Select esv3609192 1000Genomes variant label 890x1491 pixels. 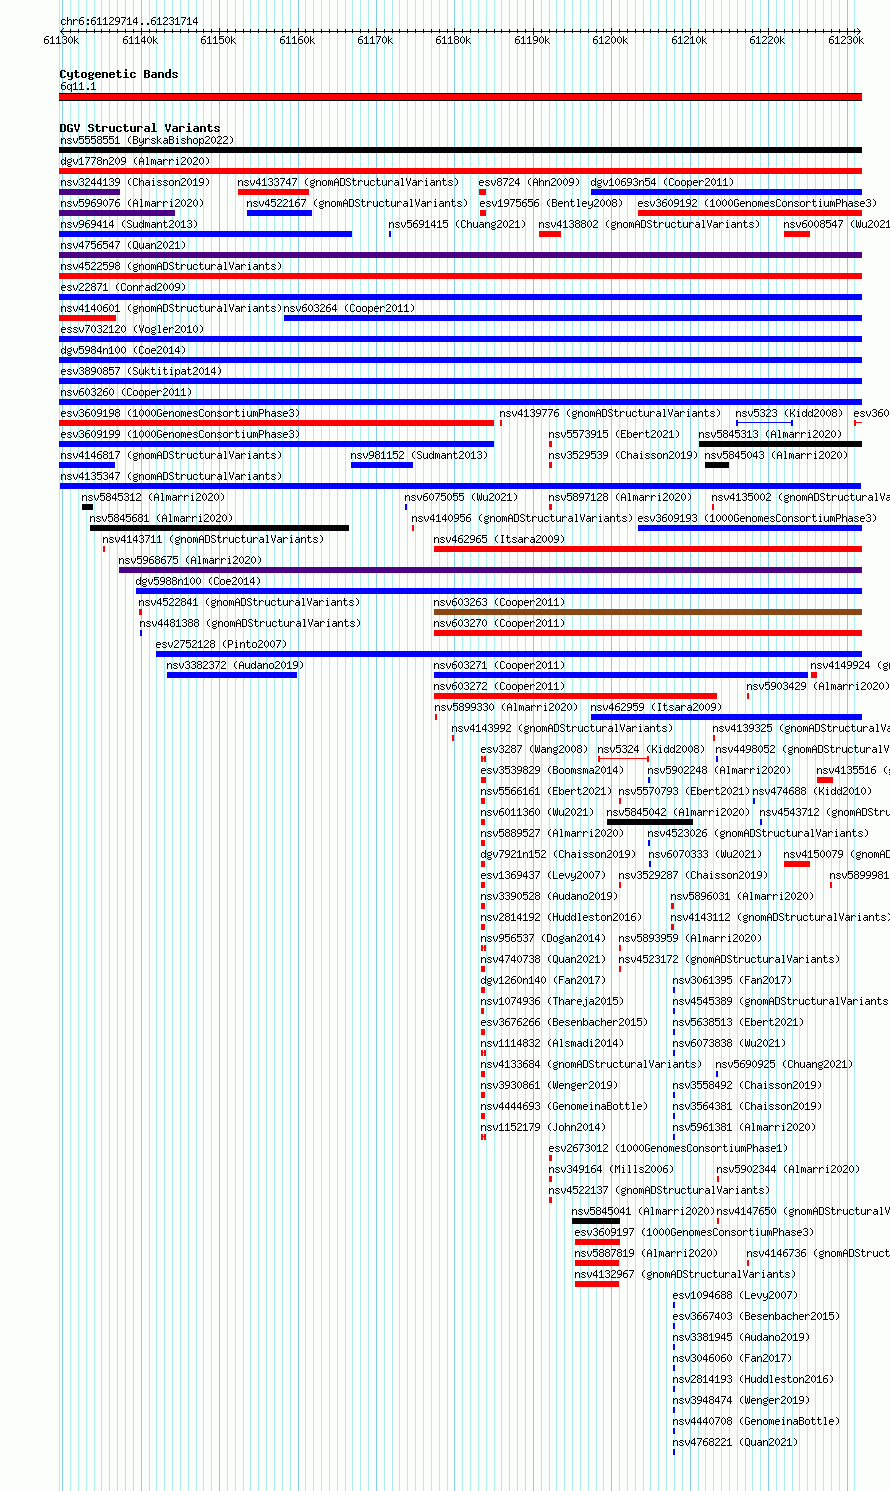click(757, 204)
